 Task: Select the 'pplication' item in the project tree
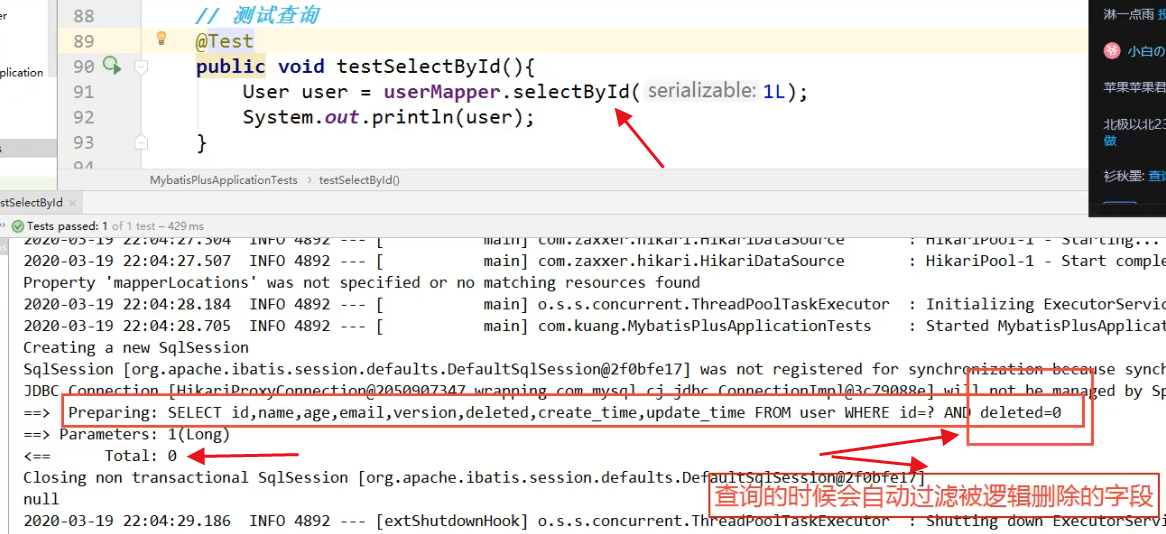(x=22, y=72)
